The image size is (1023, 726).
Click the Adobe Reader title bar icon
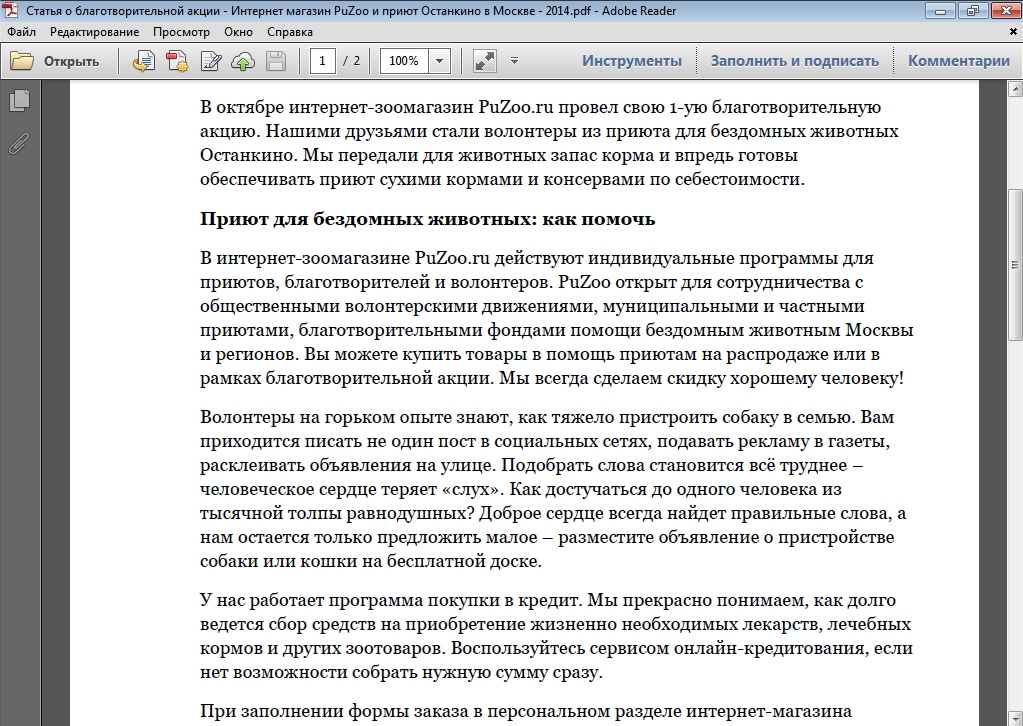click(11, 10)
